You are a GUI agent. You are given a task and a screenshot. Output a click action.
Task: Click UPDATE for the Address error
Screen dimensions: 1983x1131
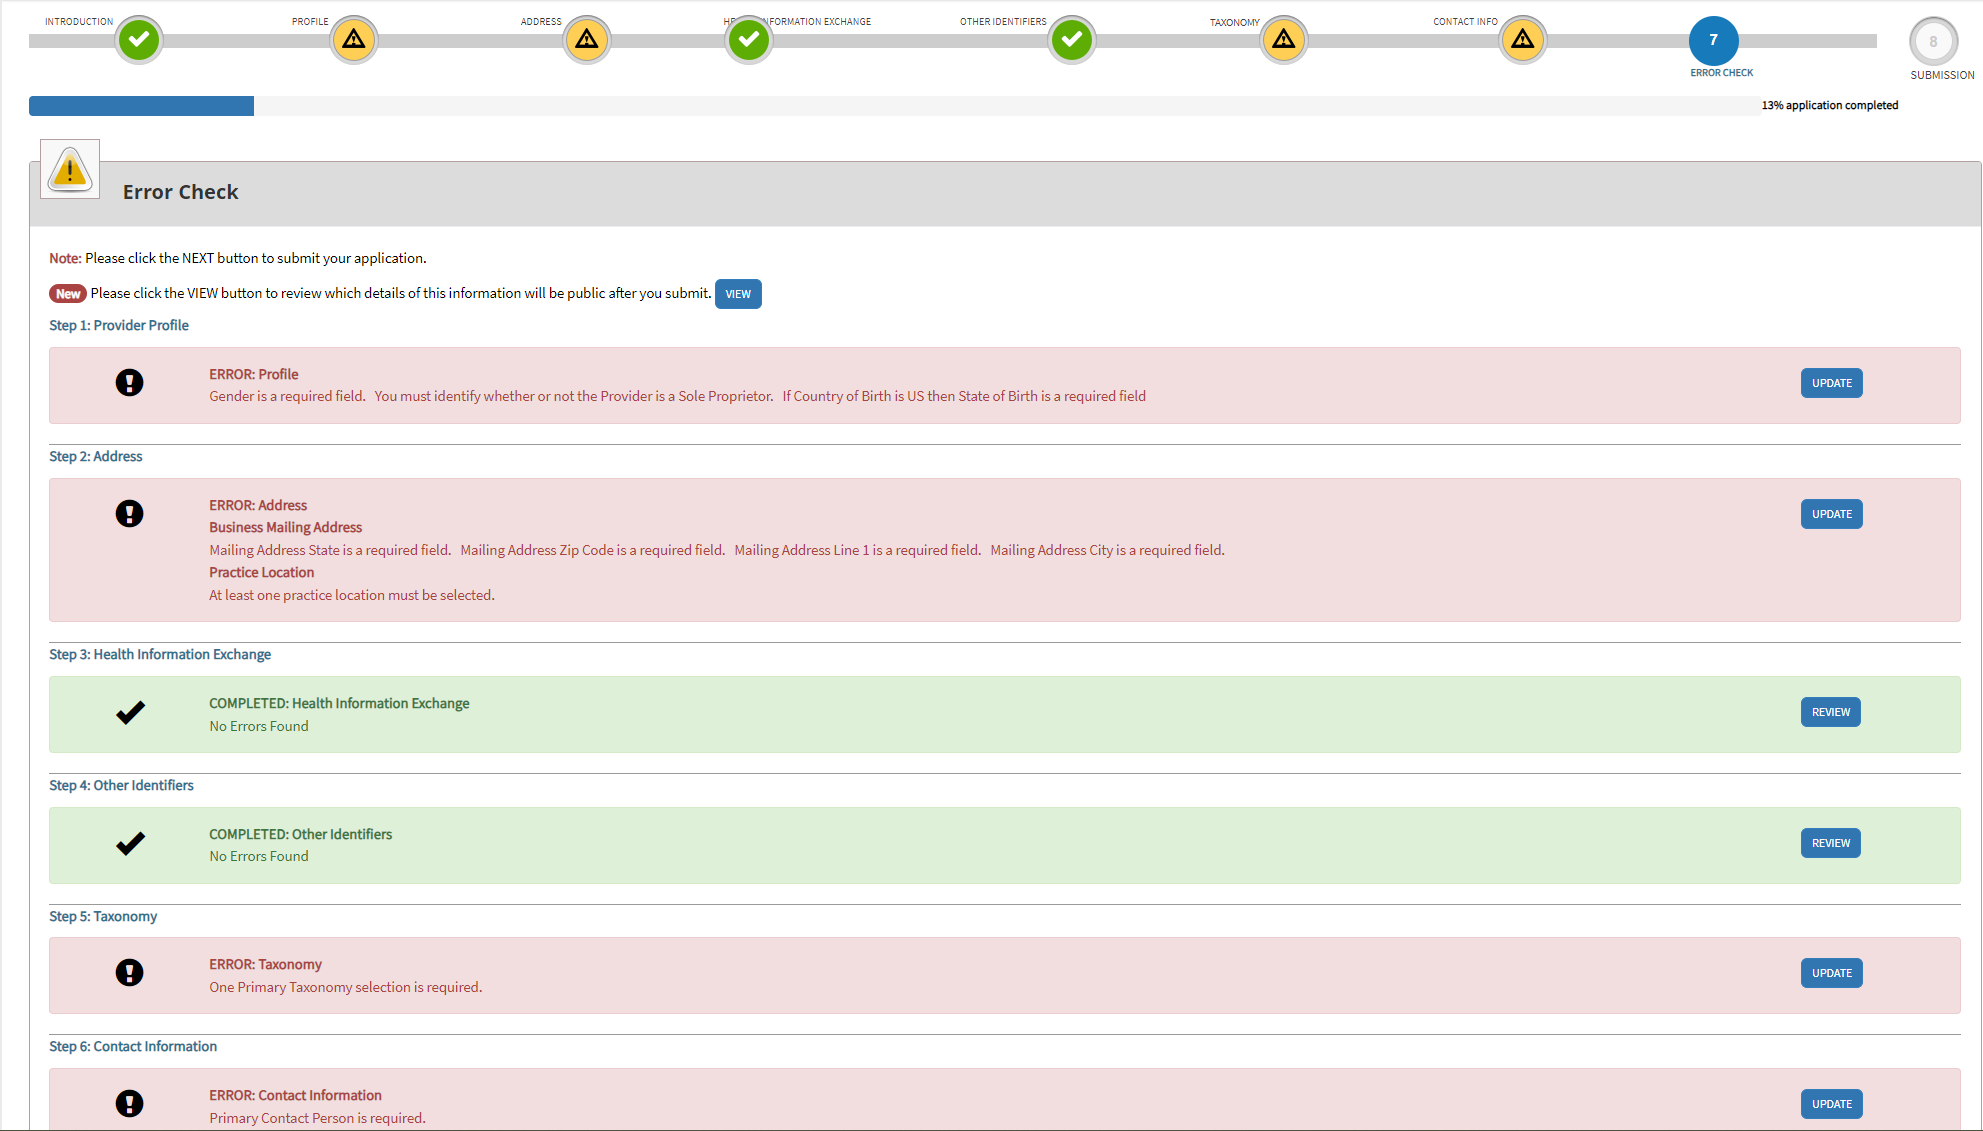[x=1831, y=514]
